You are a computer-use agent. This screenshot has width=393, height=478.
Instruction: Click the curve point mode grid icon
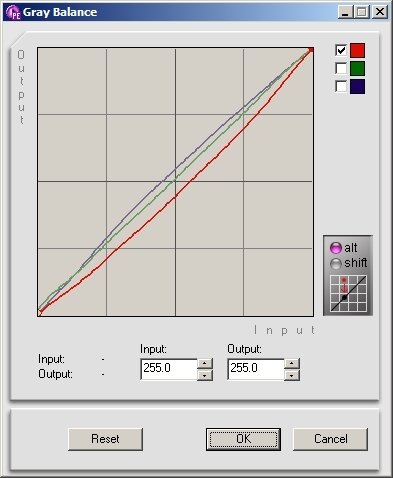pyautogui.click(x=348, y=294)
